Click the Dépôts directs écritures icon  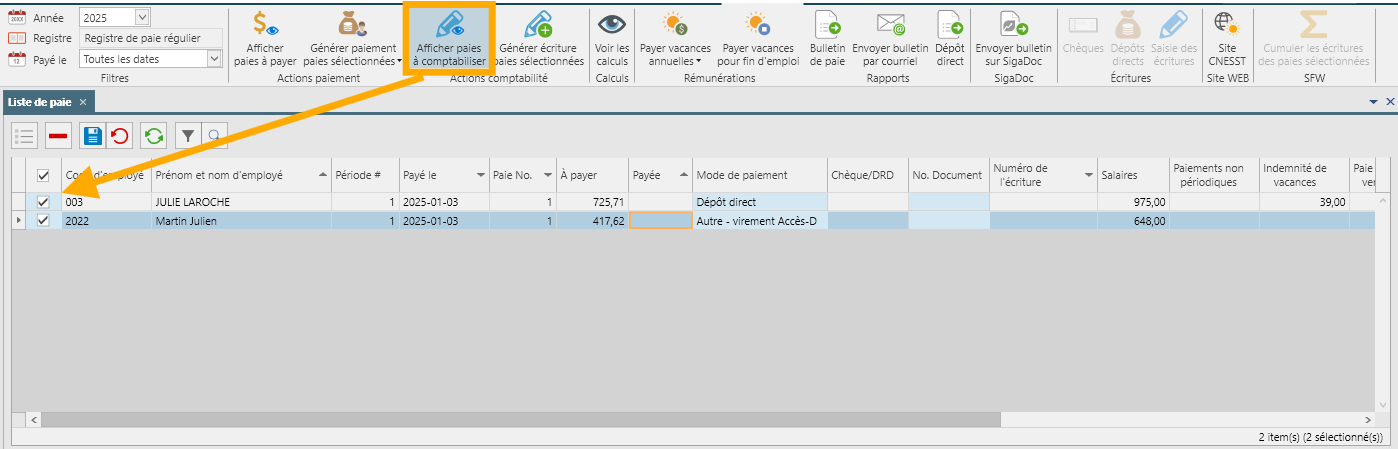[x=1127, y=23]
